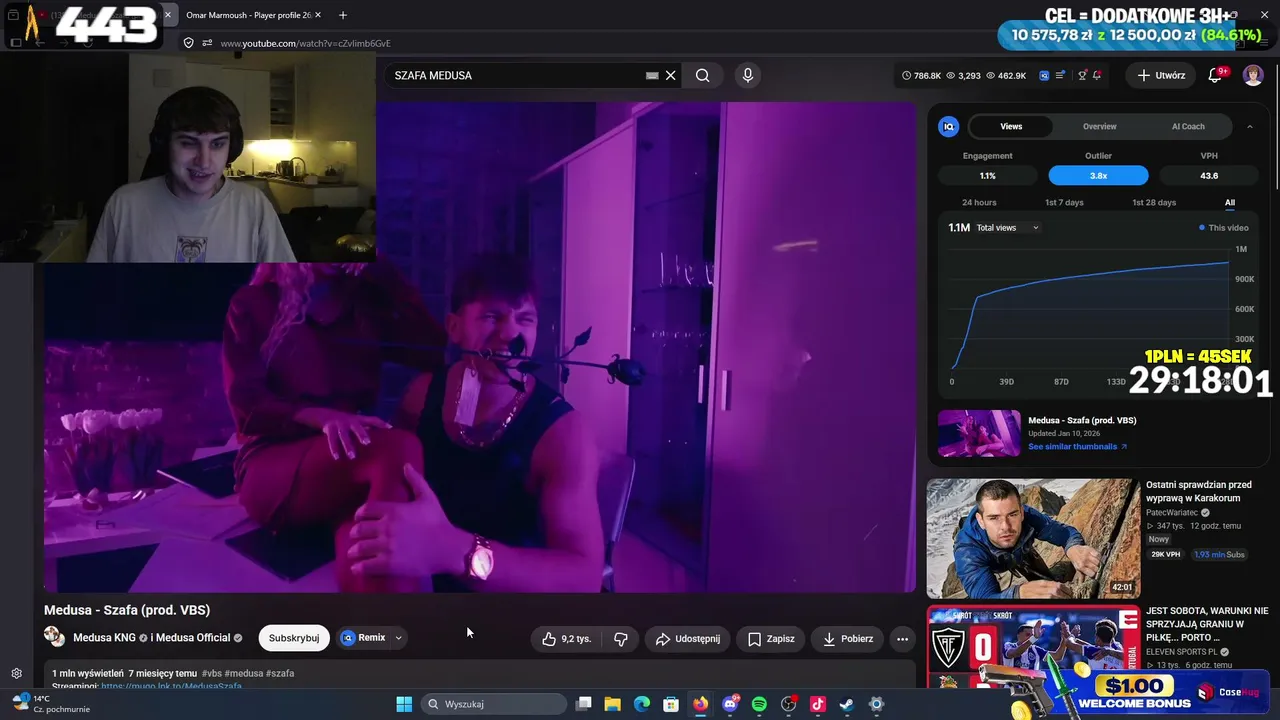
Task: Open the account avatar menu
Action: click(x=1253, y=75)
